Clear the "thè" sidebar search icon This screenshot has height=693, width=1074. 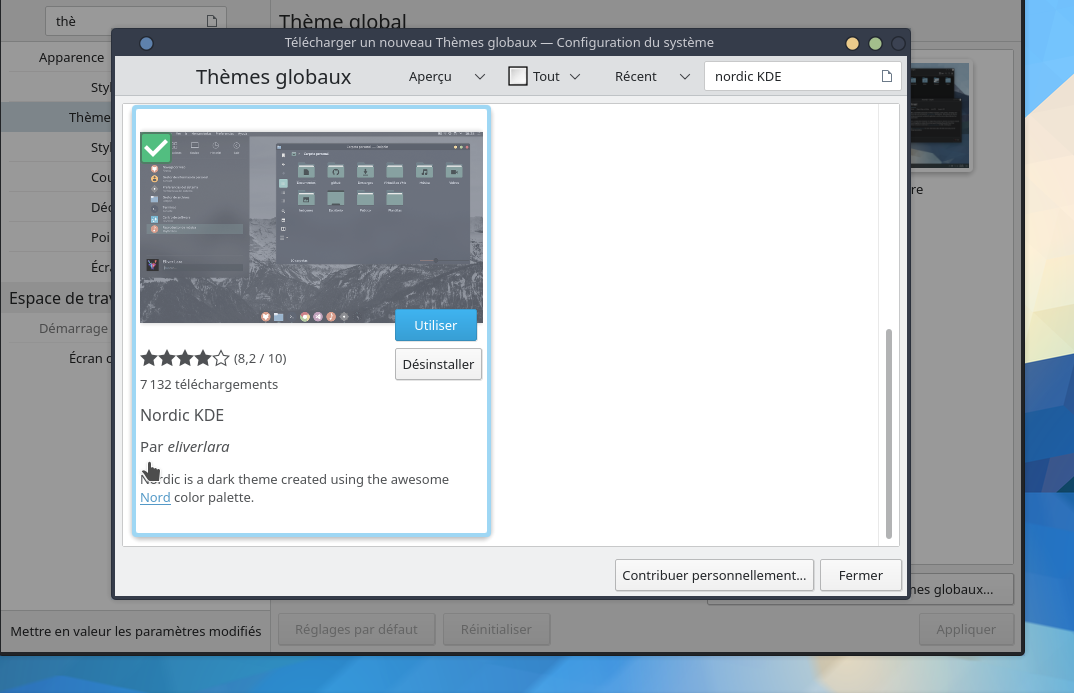tap(211, 21)
